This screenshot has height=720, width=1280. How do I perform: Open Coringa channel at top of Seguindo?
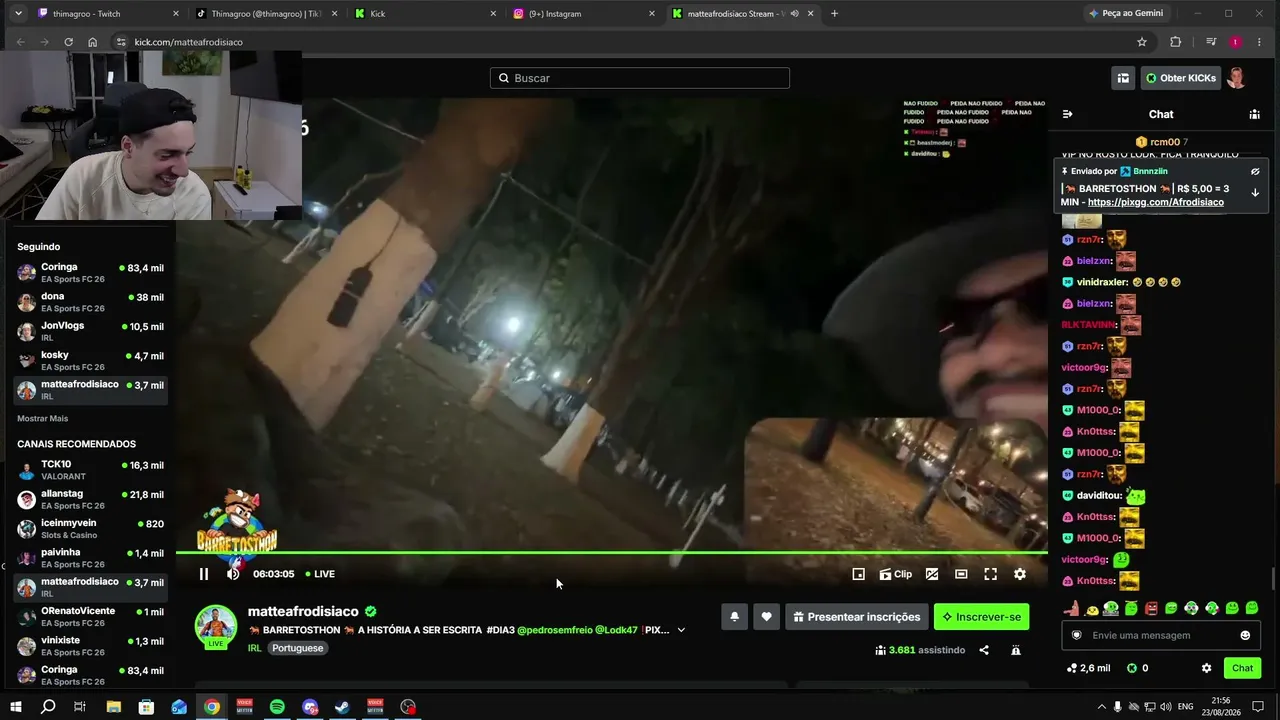click(x=90, y=273)
